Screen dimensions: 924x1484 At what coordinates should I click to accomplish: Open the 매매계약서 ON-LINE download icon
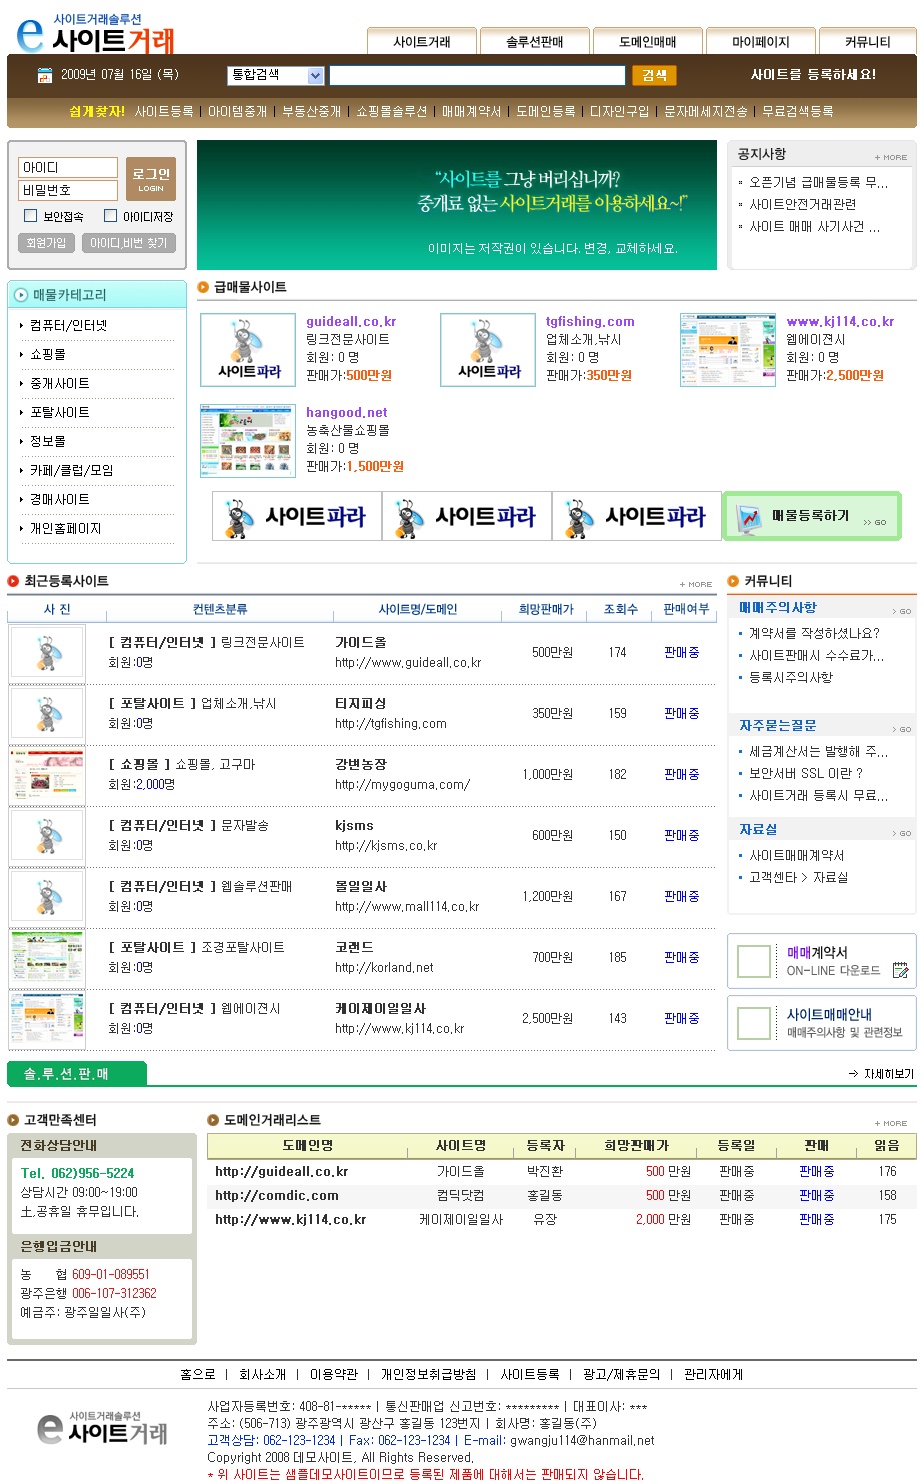click(900, 969)
